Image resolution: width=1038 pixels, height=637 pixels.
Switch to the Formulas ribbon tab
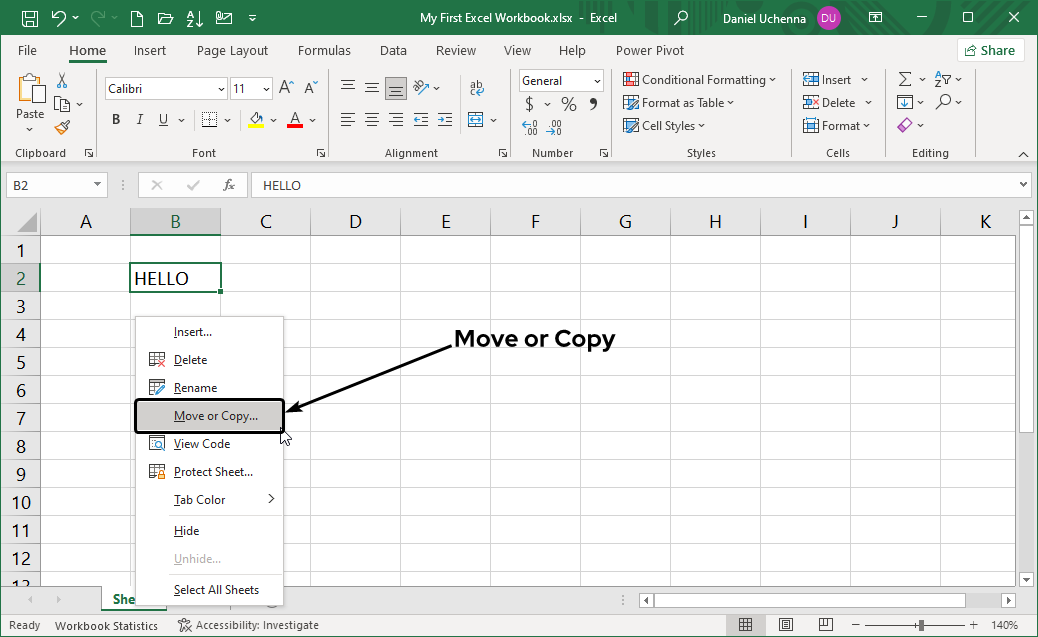(324, 50)
